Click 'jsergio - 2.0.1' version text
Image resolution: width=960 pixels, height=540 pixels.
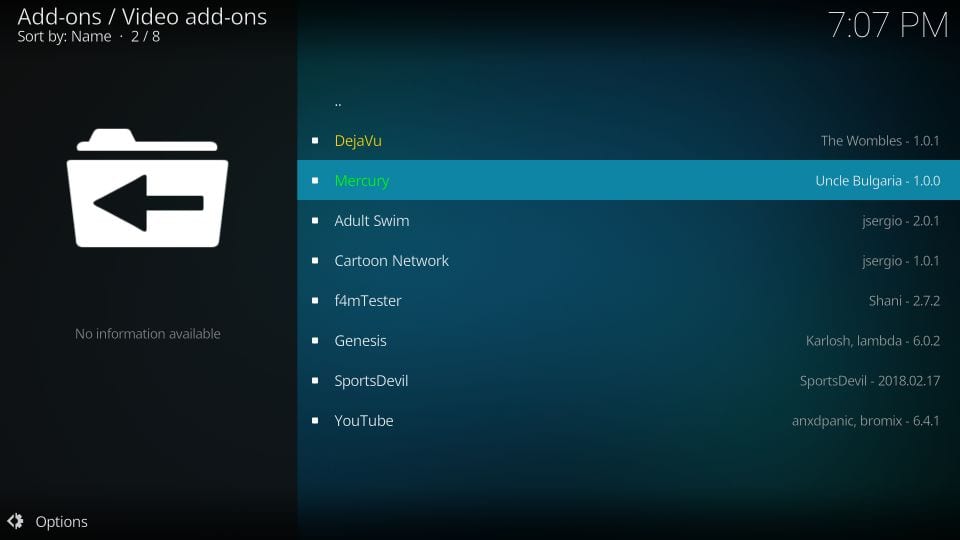click(x=901, y=221)
